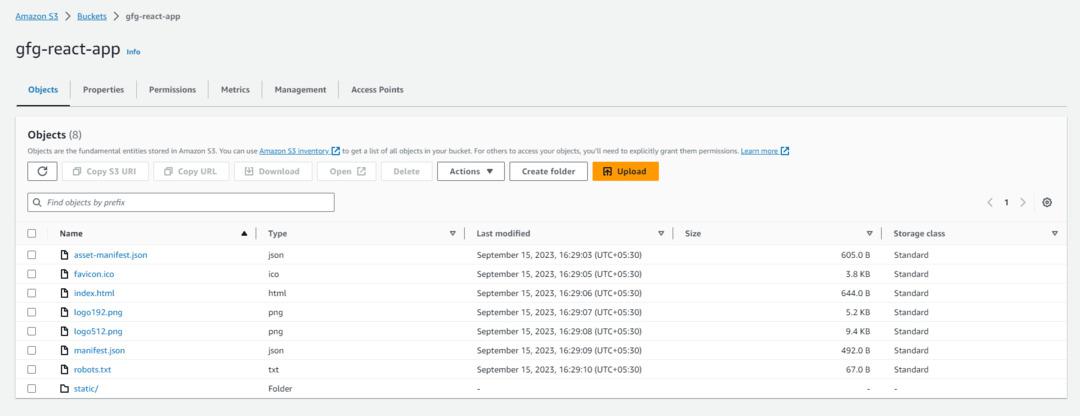Open table preferences gear icon

(1047, 202)
